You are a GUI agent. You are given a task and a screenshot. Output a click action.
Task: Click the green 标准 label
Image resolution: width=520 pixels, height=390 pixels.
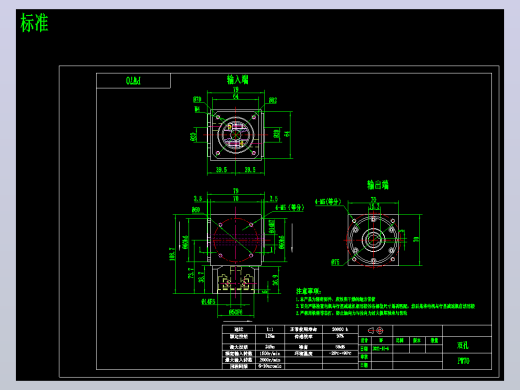[34, 23]
